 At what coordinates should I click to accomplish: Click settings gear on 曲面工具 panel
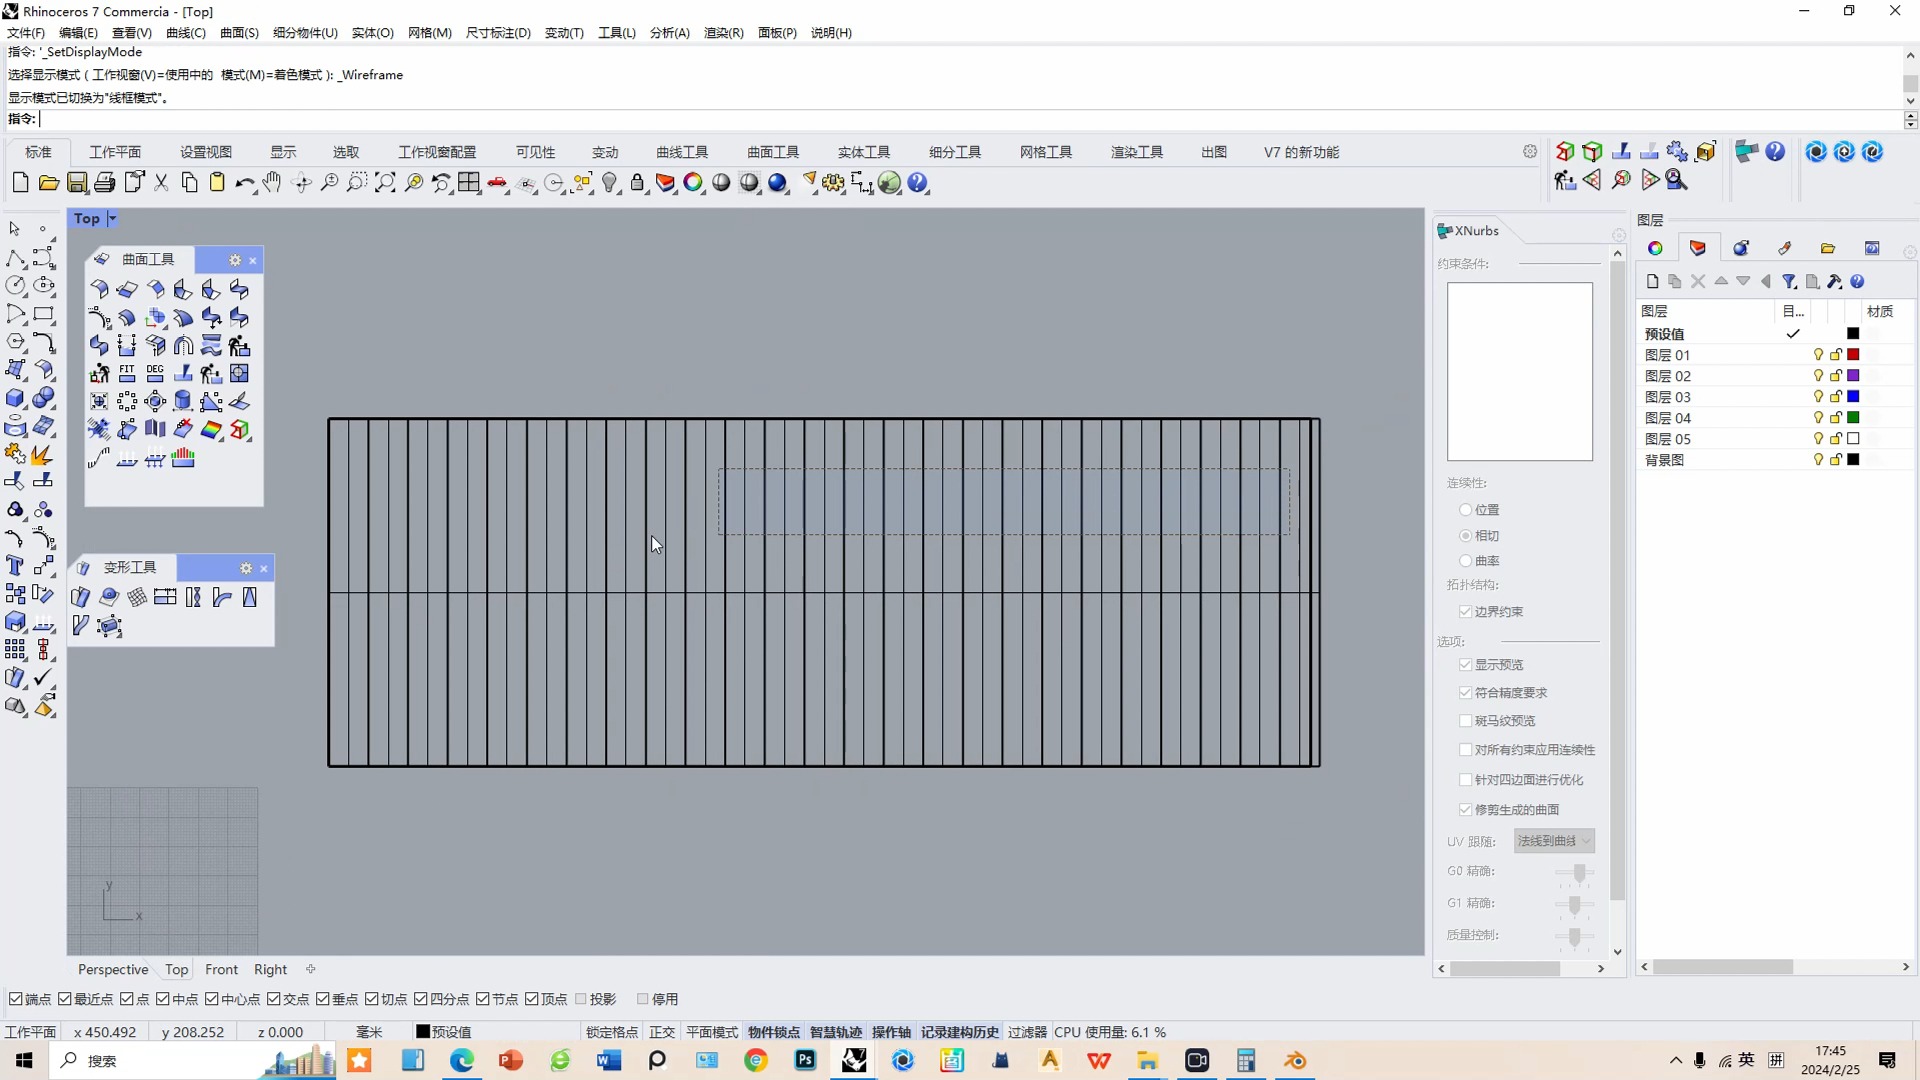[x=235, y=260]
